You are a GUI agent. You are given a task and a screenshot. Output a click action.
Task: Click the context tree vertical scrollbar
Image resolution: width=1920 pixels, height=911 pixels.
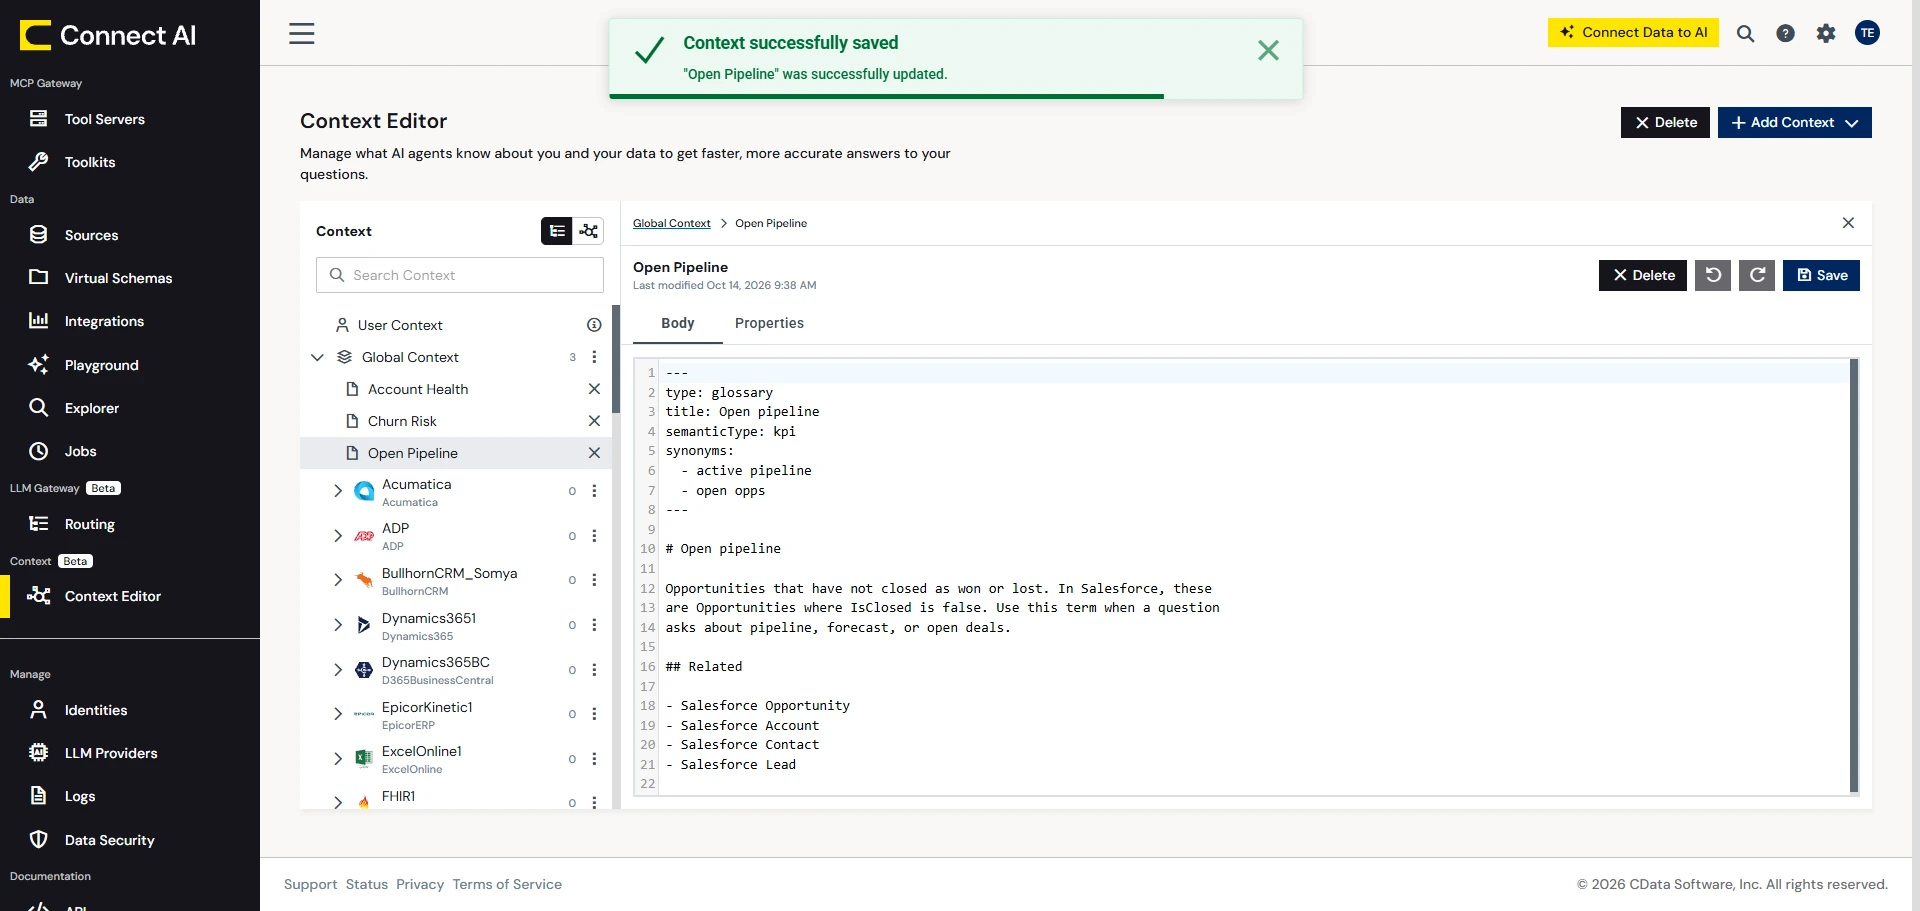[616, 360]
